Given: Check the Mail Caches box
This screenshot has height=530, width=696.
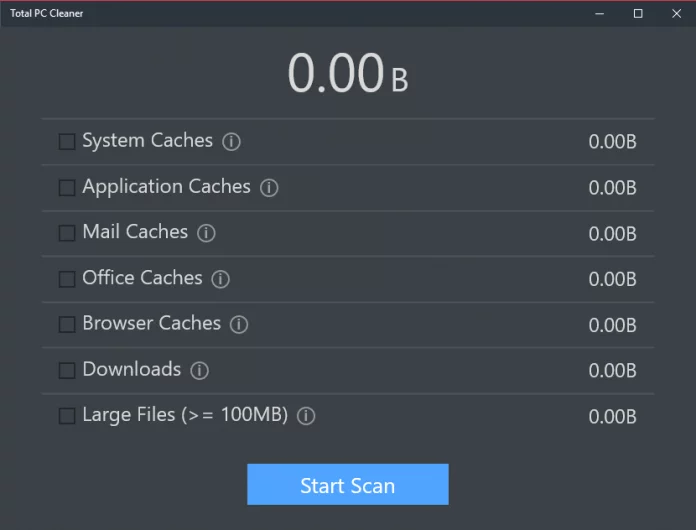Looking at the screenshot, I should pos(67,233).
